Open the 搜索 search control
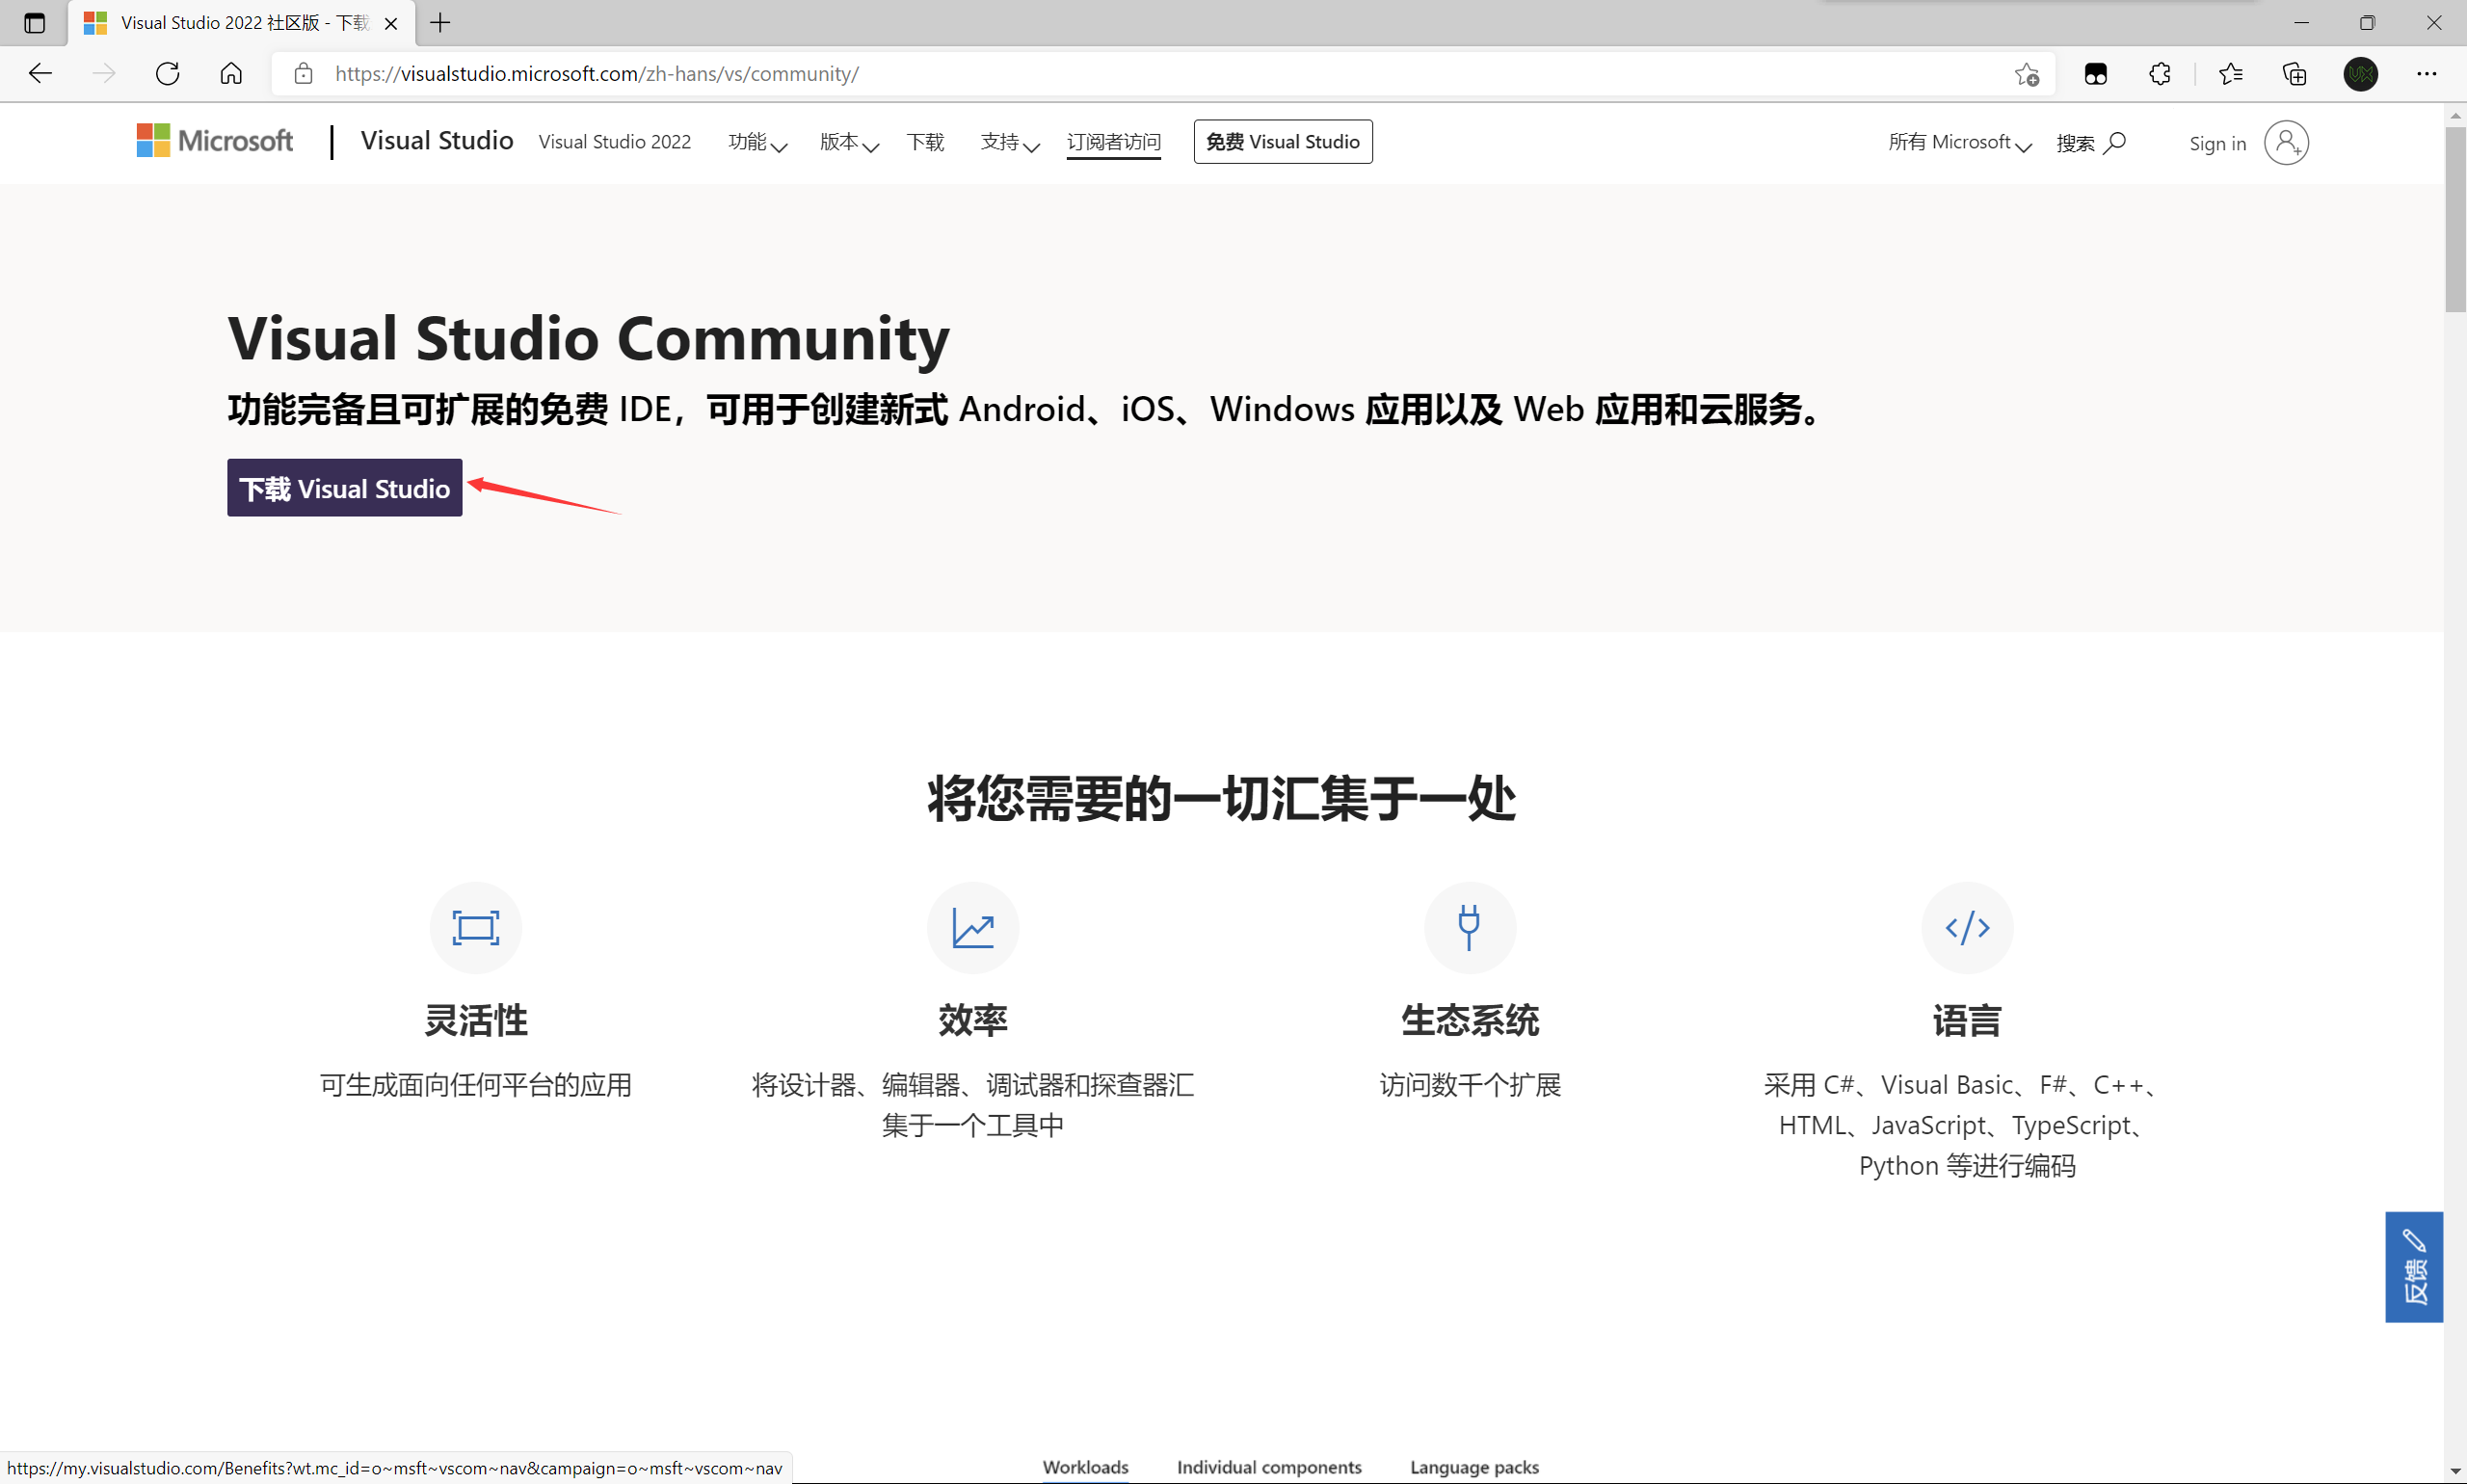Image resolution: width=2467 pixels, height=1484 pixels. click(x=2091, y=143)
